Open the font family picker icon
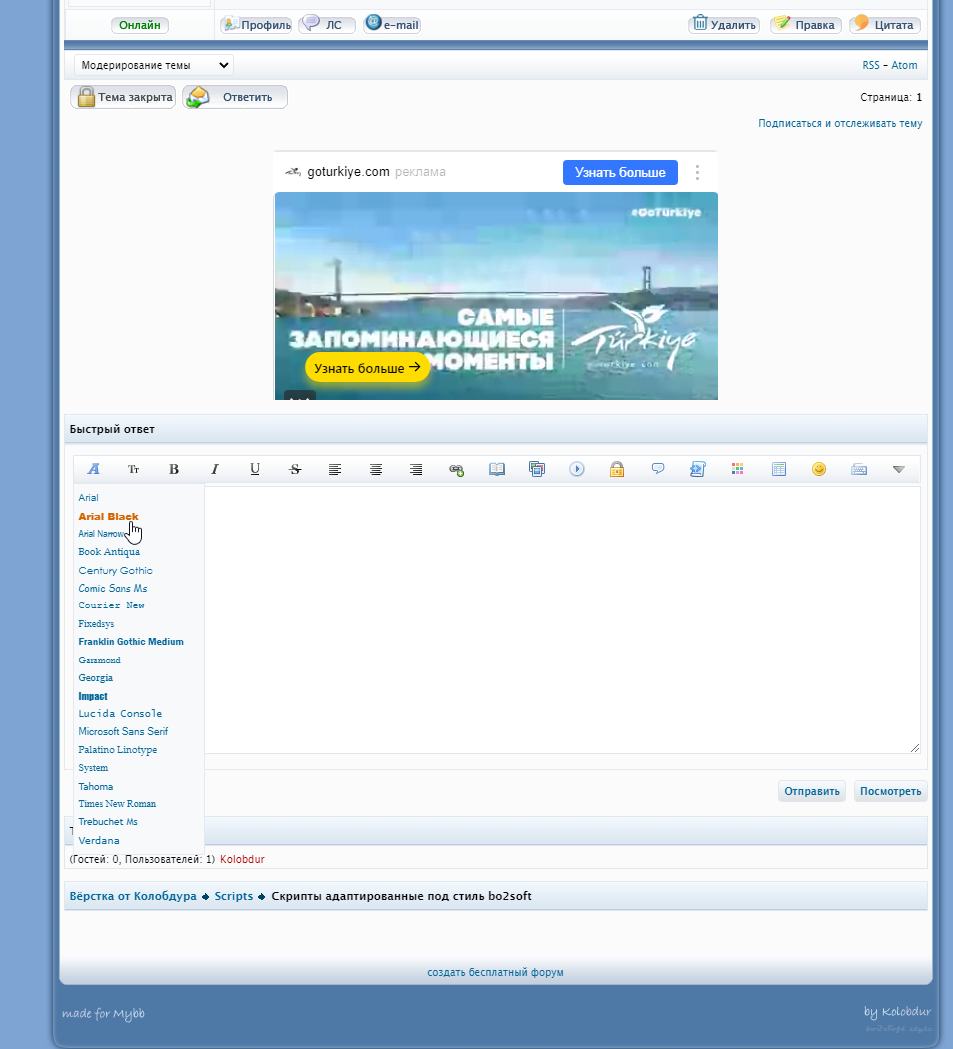953x1049 pixels. (x=94, y=469)
